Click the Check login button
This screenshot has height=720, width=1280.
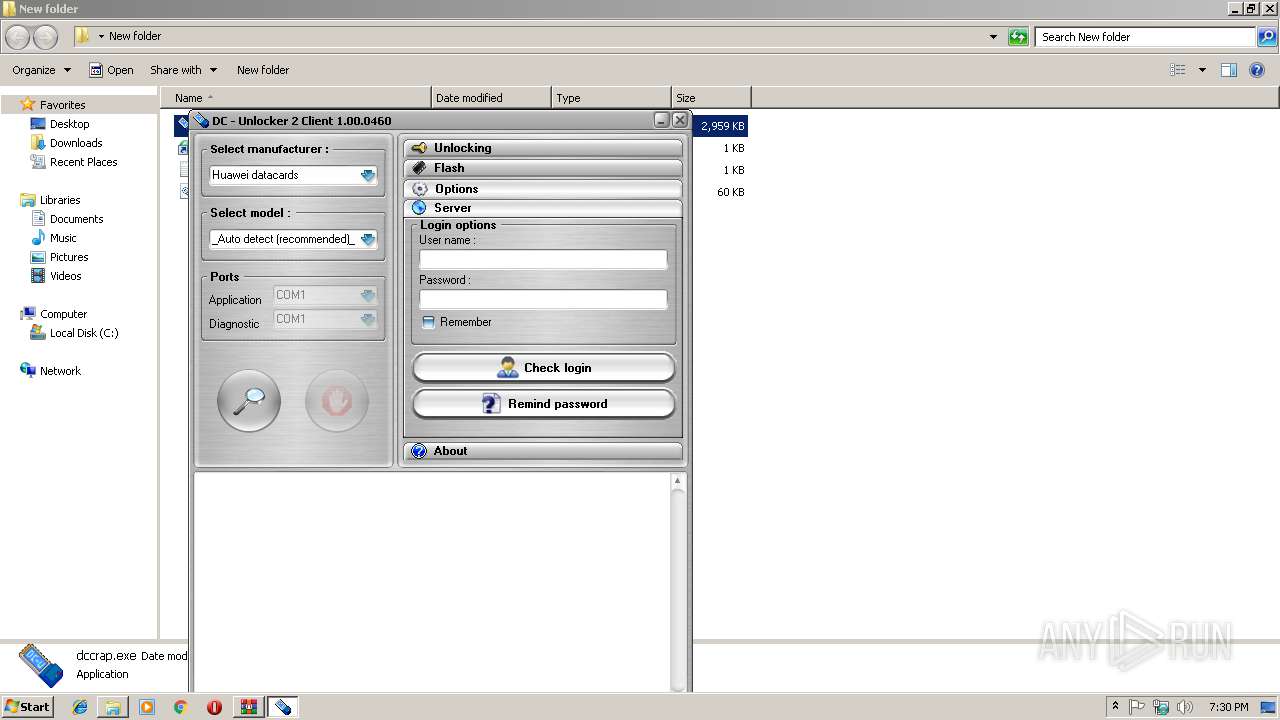544,368
